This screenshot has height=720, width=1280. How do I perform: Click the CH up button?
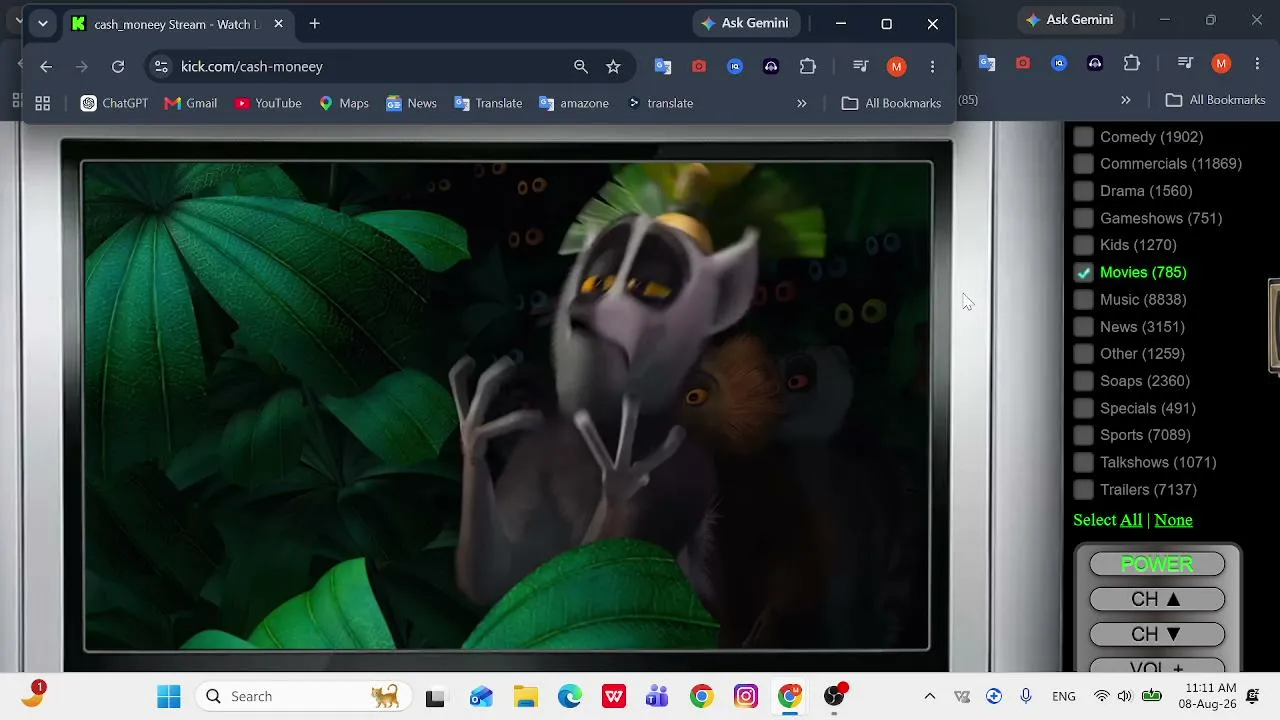tap(1157, 599)
